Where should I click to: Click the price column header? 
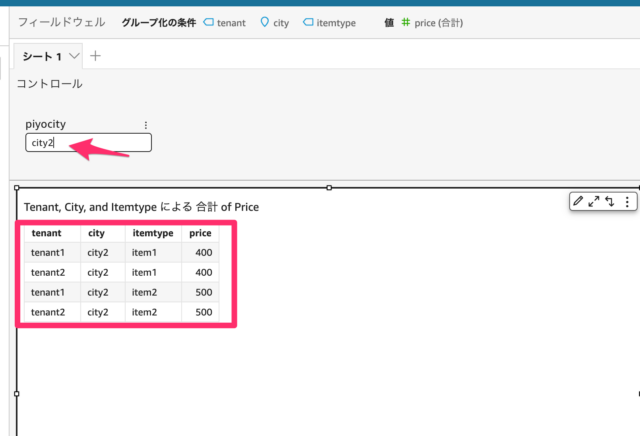(x=200, y=233)
